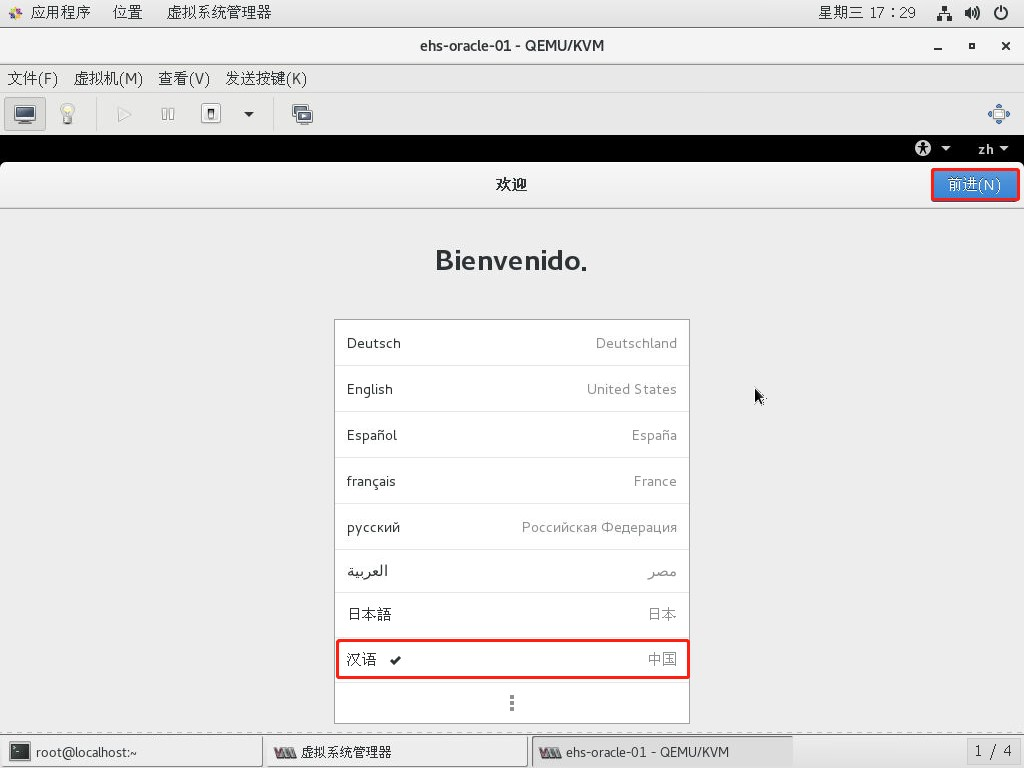Screen dimensions: 1024x768
Task: Open the 位置 menu
Action: 127,12
